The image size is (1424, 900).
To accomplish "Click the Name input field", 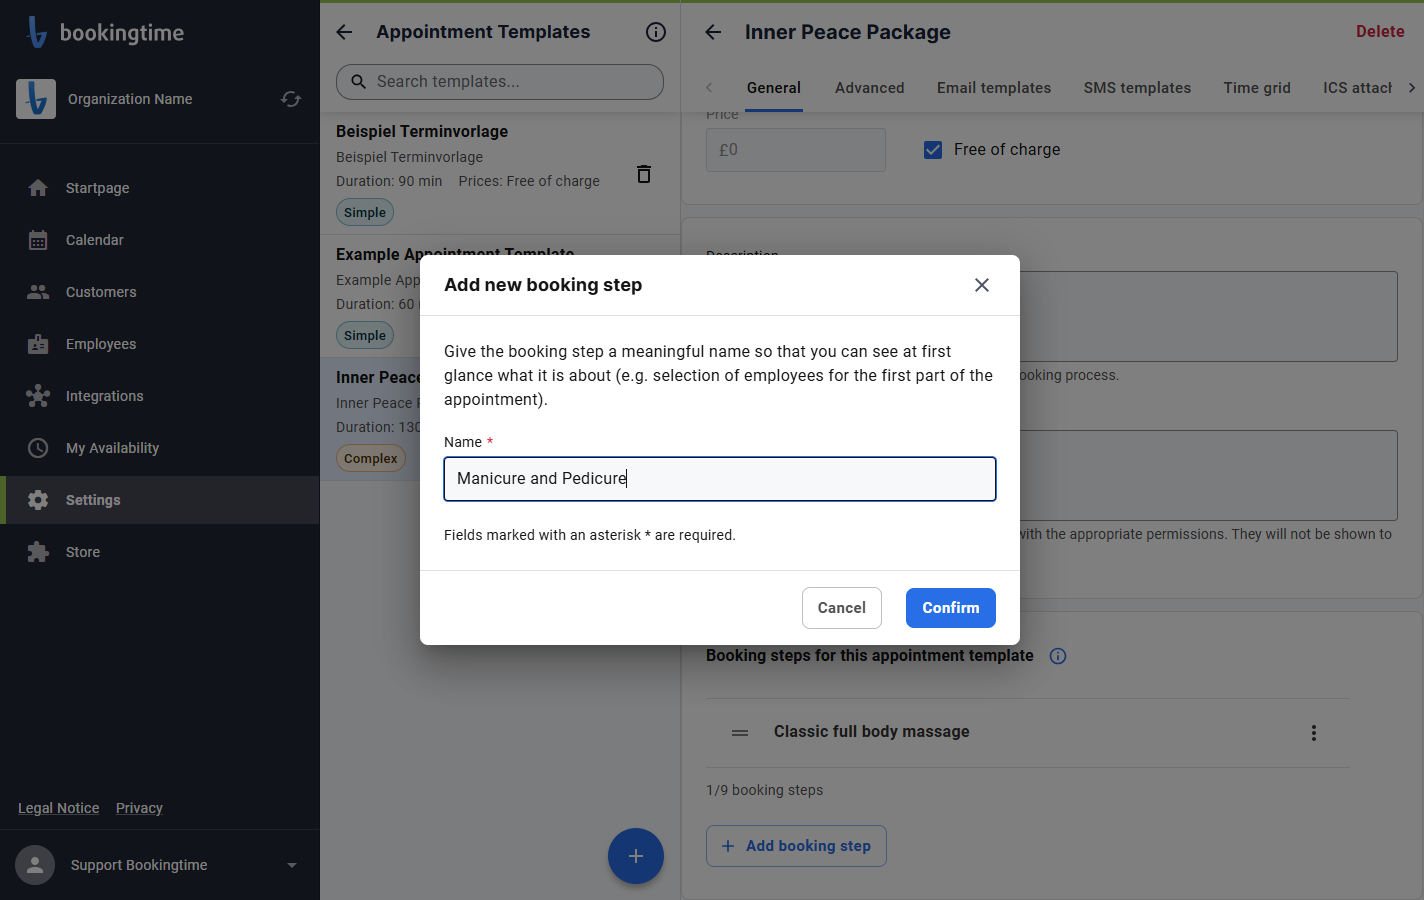I will point(720,479).
